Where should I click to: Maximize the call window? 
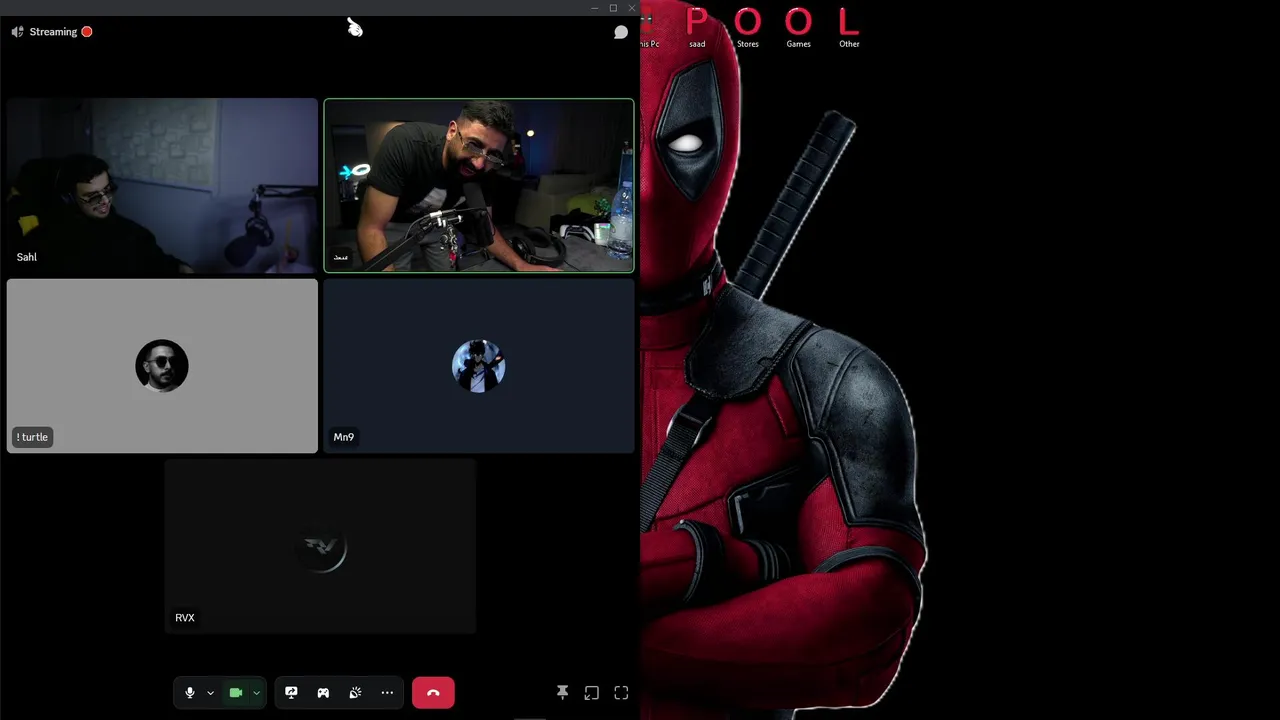point(613,8)
